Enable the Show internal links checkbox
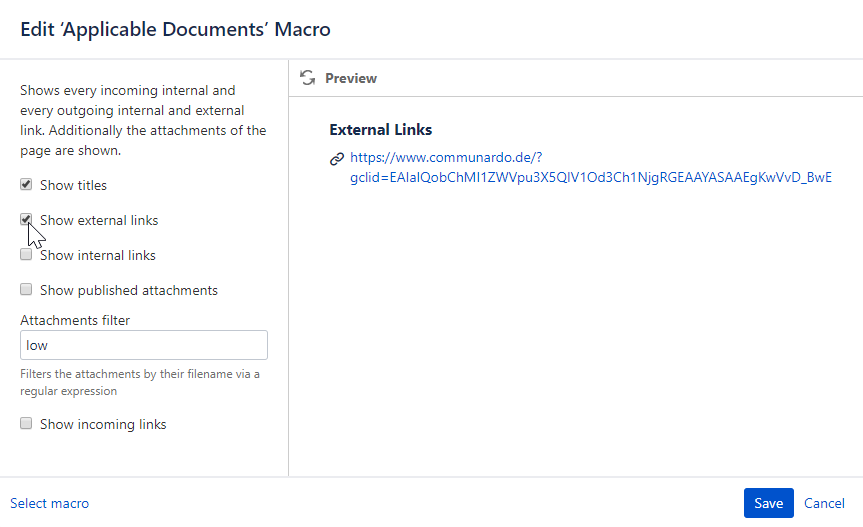The image size is (863, 527). 26,255
